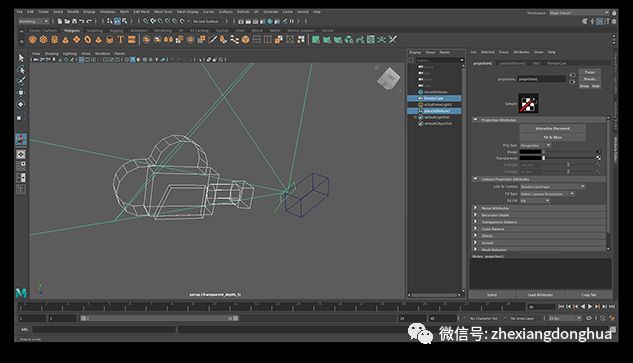The height and width of the screenshot is (363, 633).
Task: Click the play forward button
Action: (590, 307)
